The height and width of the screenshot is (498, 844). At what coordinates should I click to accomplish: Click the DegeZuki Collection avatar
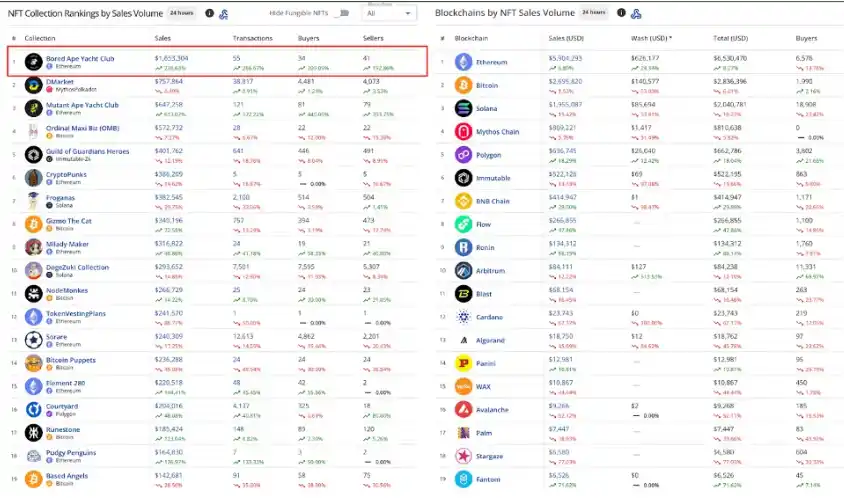coord(33,270)
